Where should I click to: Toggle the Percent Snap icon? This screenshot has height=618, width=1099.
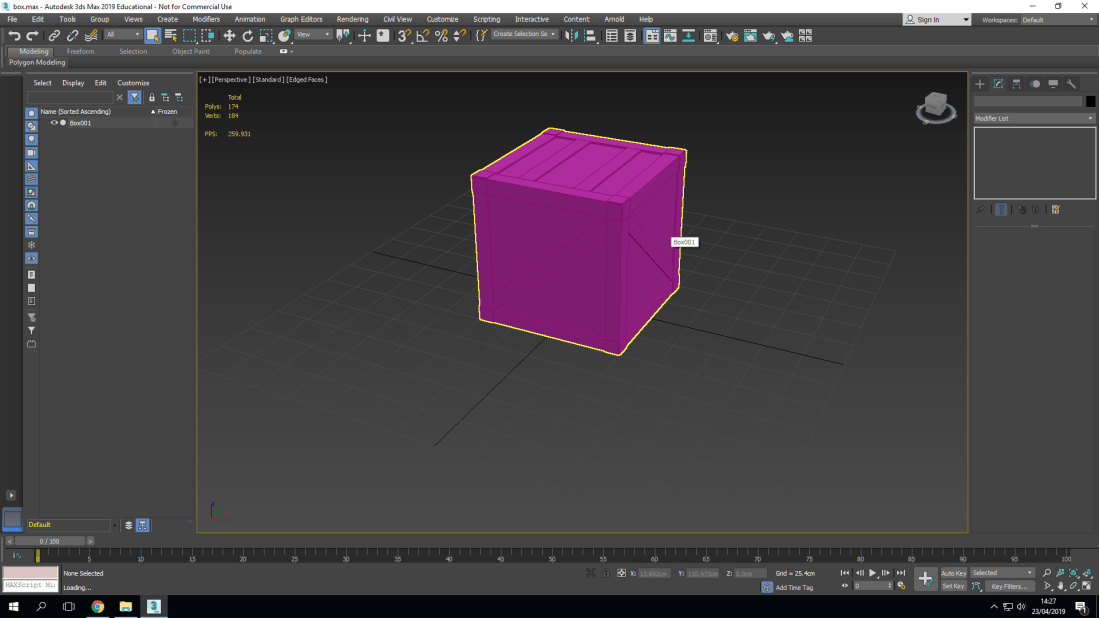441,35
